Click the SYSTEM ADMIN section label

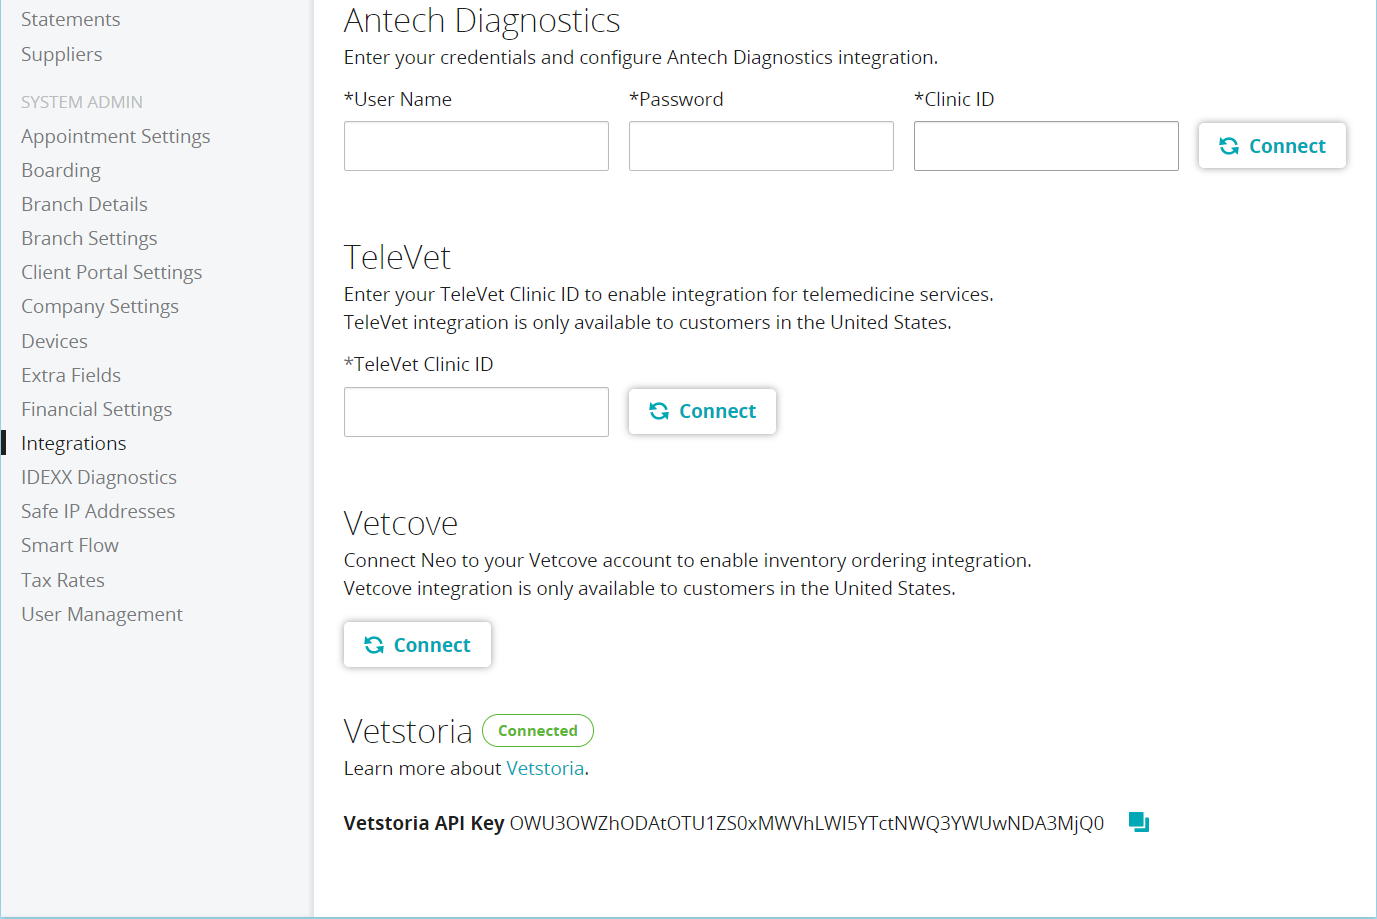coord(82,102)
